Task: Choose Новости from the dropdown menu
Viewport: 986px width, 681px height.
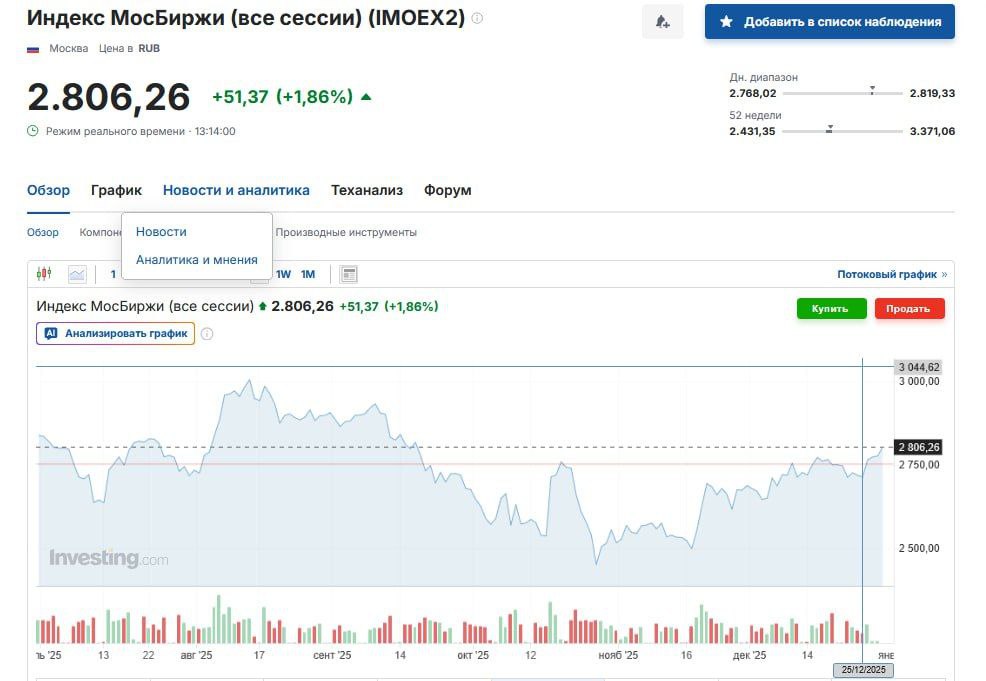Action: tap(161, 231)
